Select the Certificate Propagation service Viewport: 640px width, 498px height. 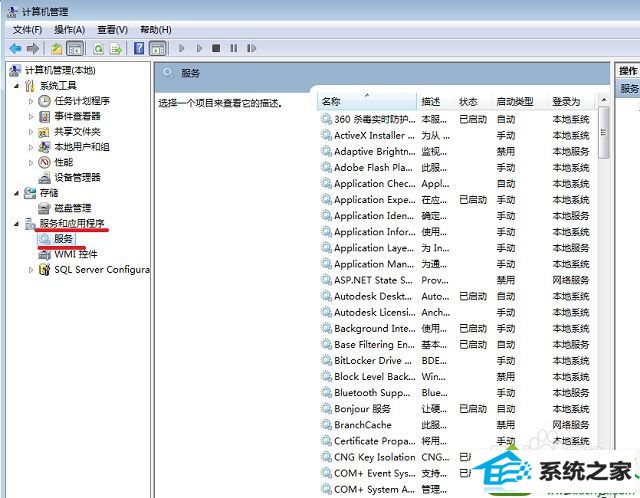pyautogui.click(x=456, y=441)
